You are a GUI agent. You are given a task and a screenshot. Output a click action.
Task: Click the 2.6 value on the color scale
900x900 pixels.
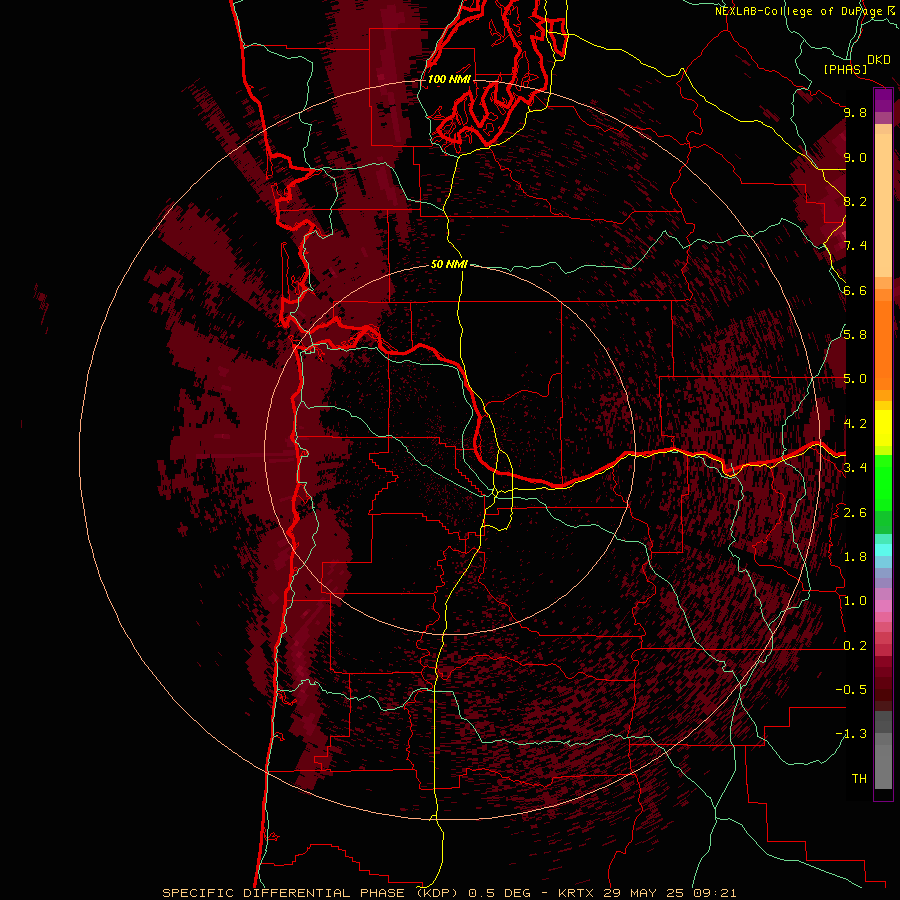[x=855, y=512]
